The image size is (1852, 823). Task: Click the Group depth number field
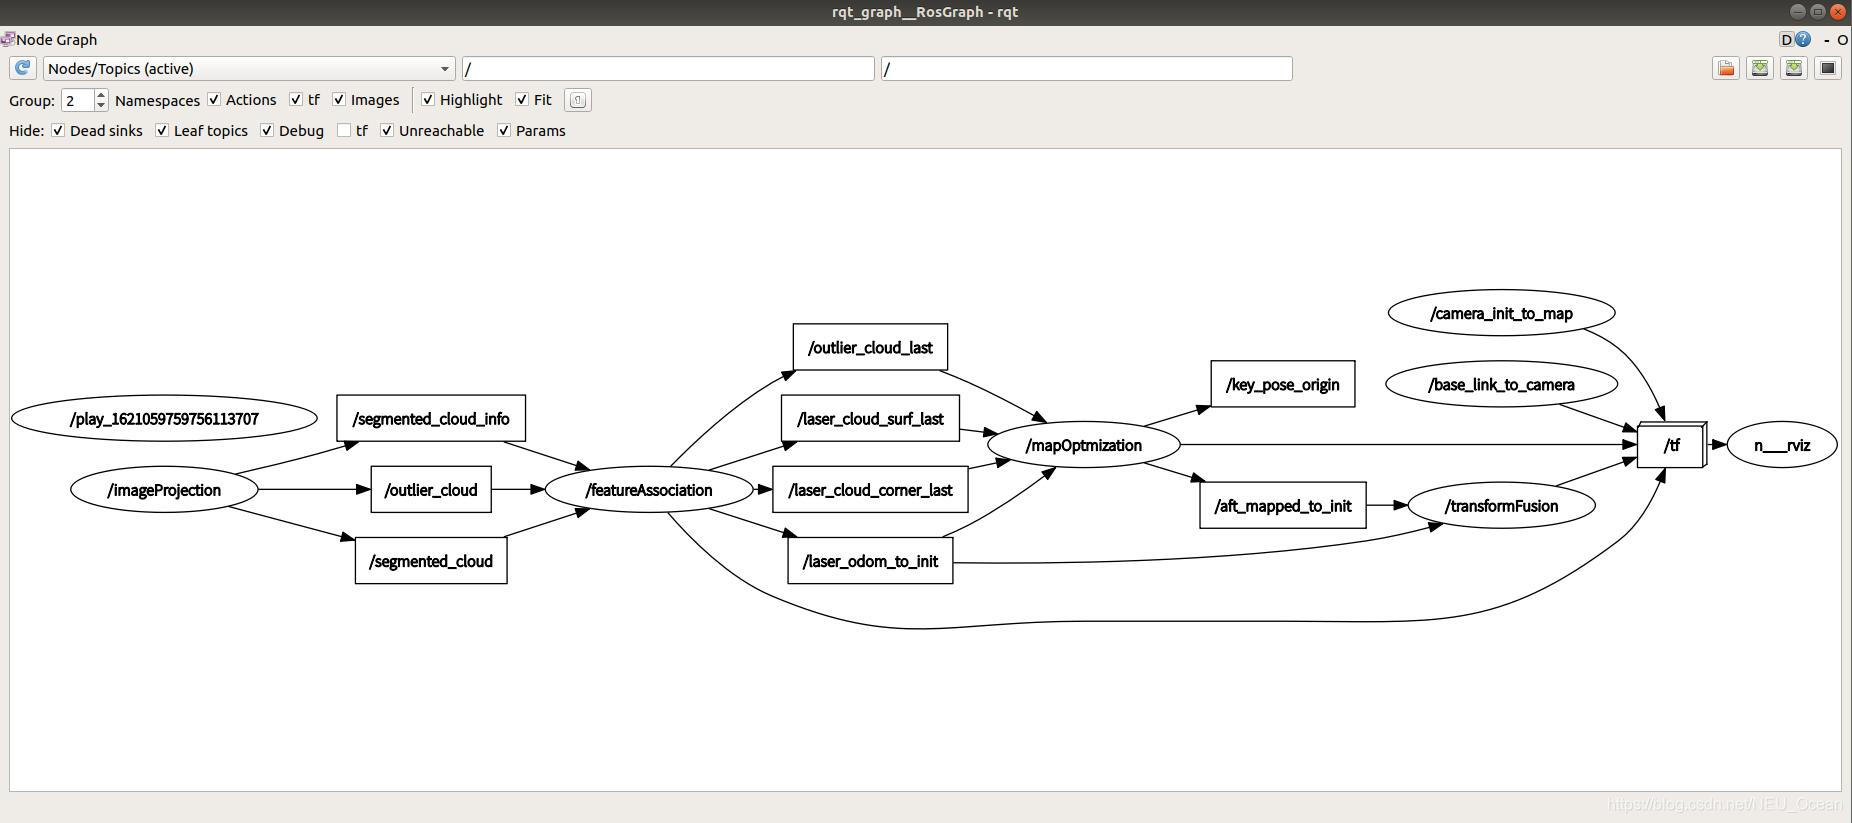[x=78, y=100]
